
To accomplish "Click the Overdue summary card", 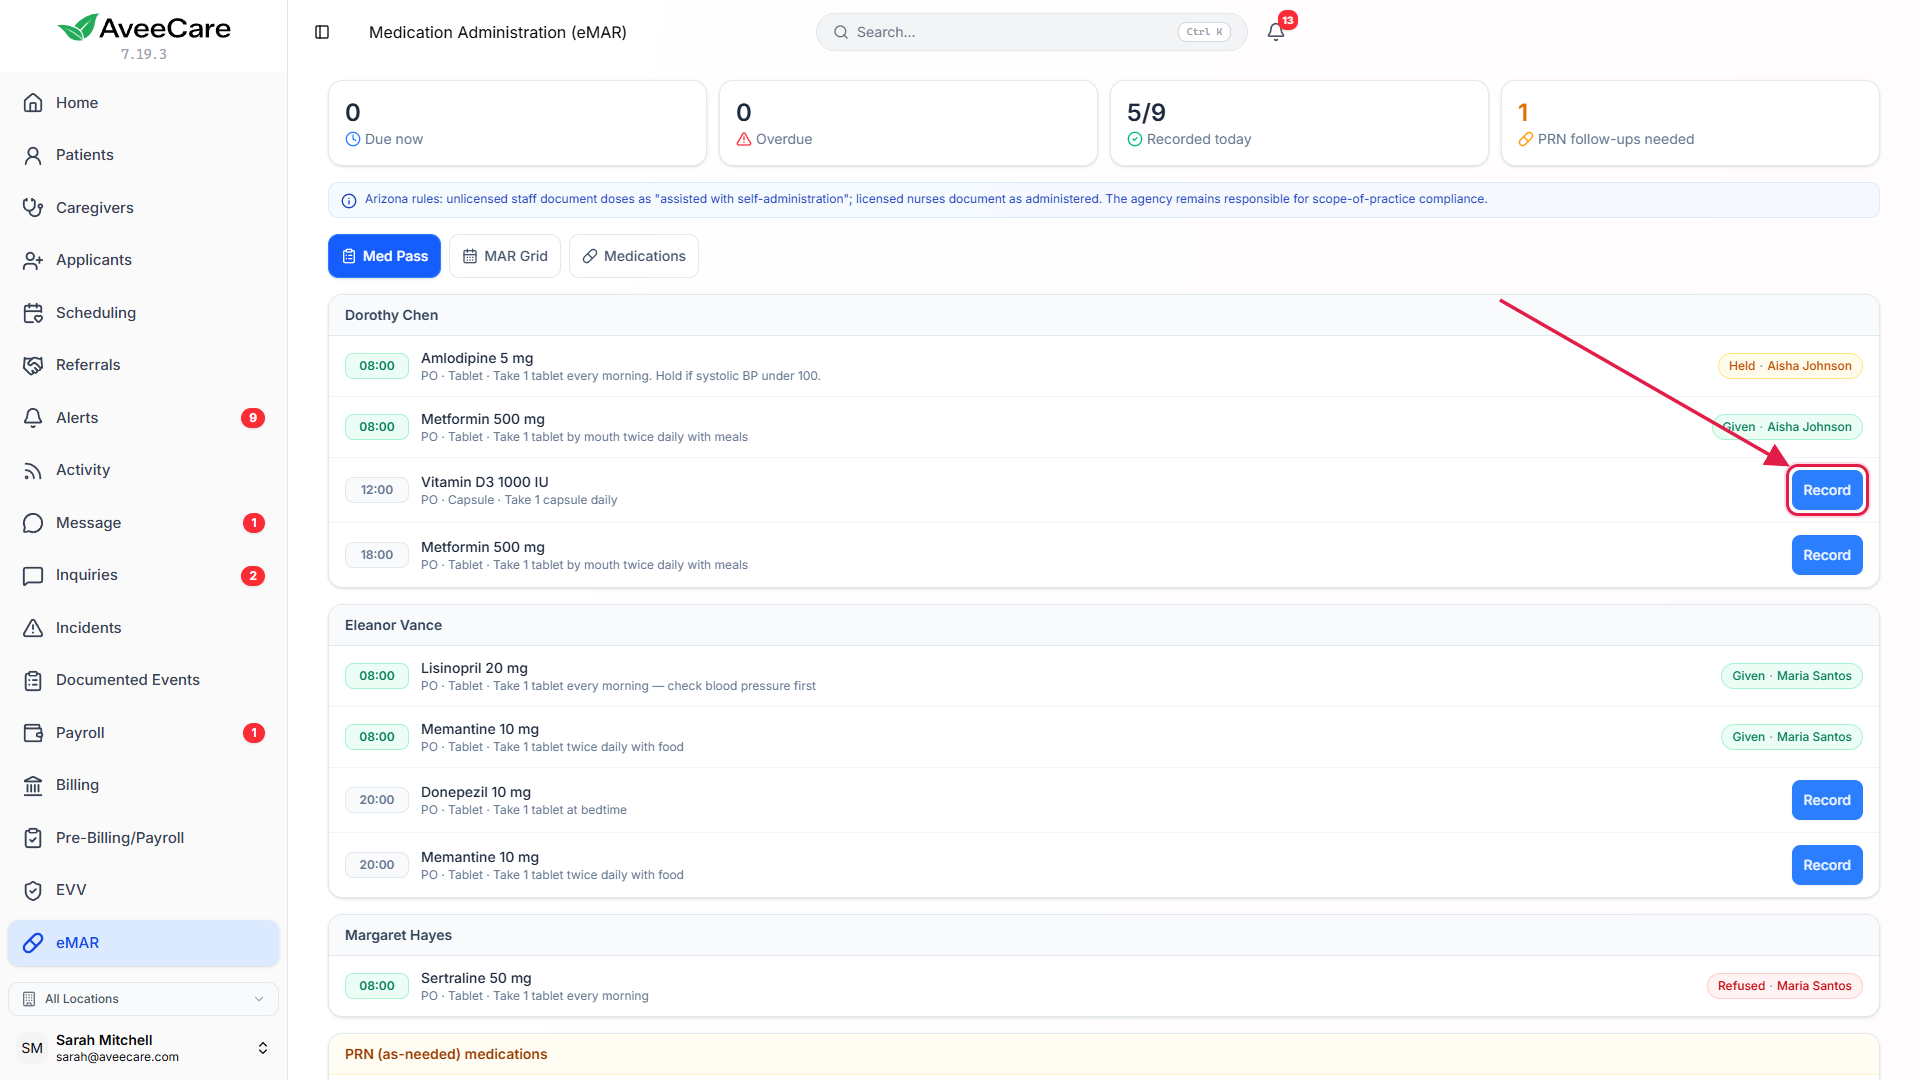I will 908,123.
